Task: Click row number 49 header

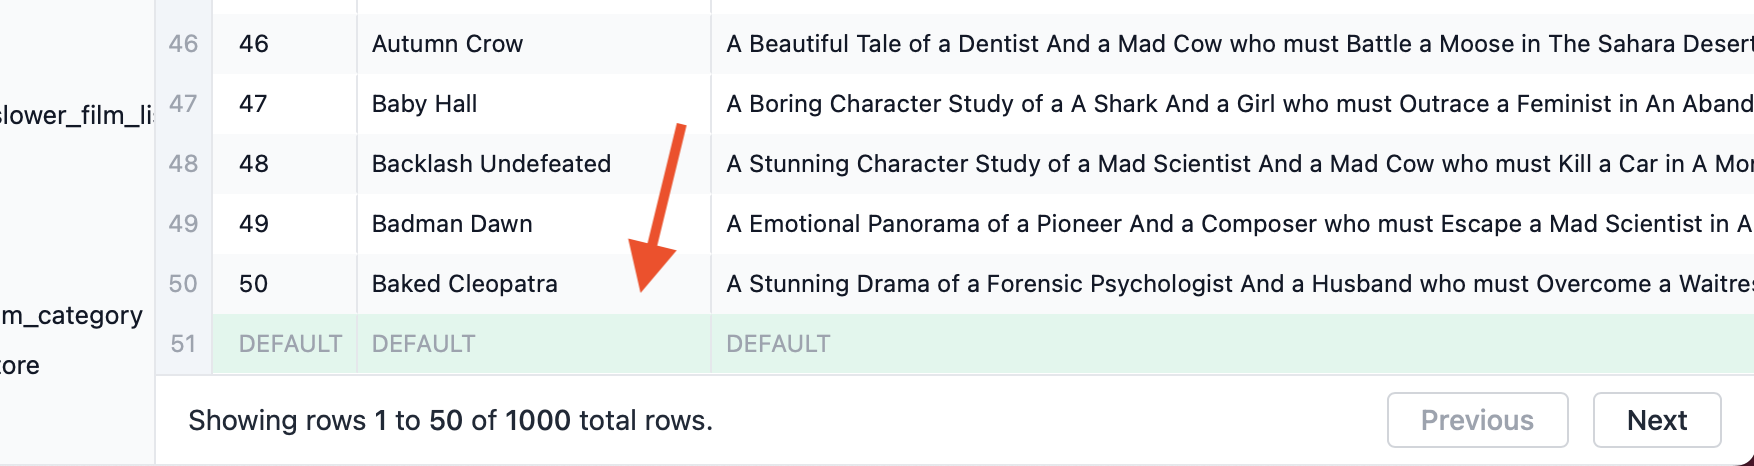Action: pyautogui.click(x=184, y=224)
